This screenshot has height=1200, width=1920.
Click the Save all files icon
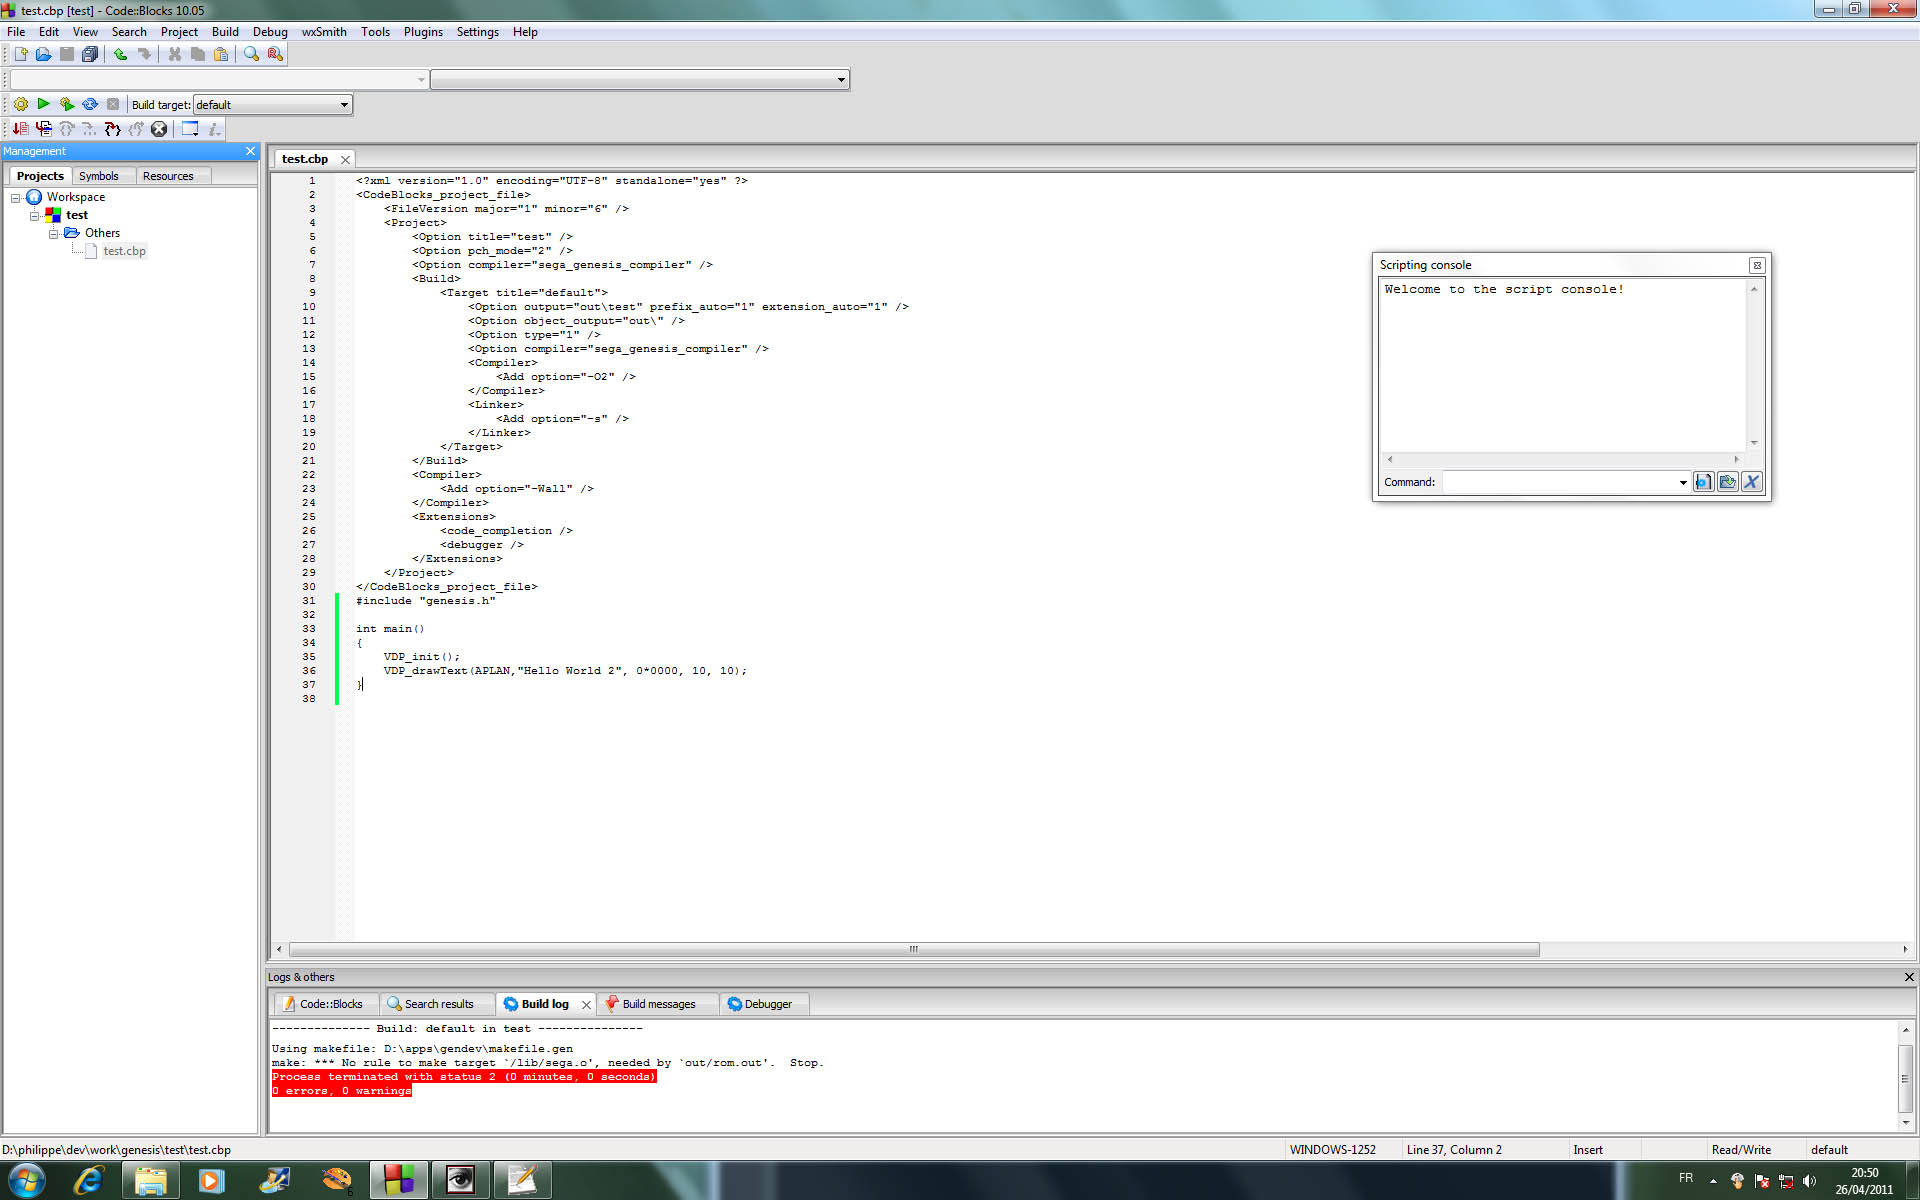pyautogui.click(x=90, y=54)
